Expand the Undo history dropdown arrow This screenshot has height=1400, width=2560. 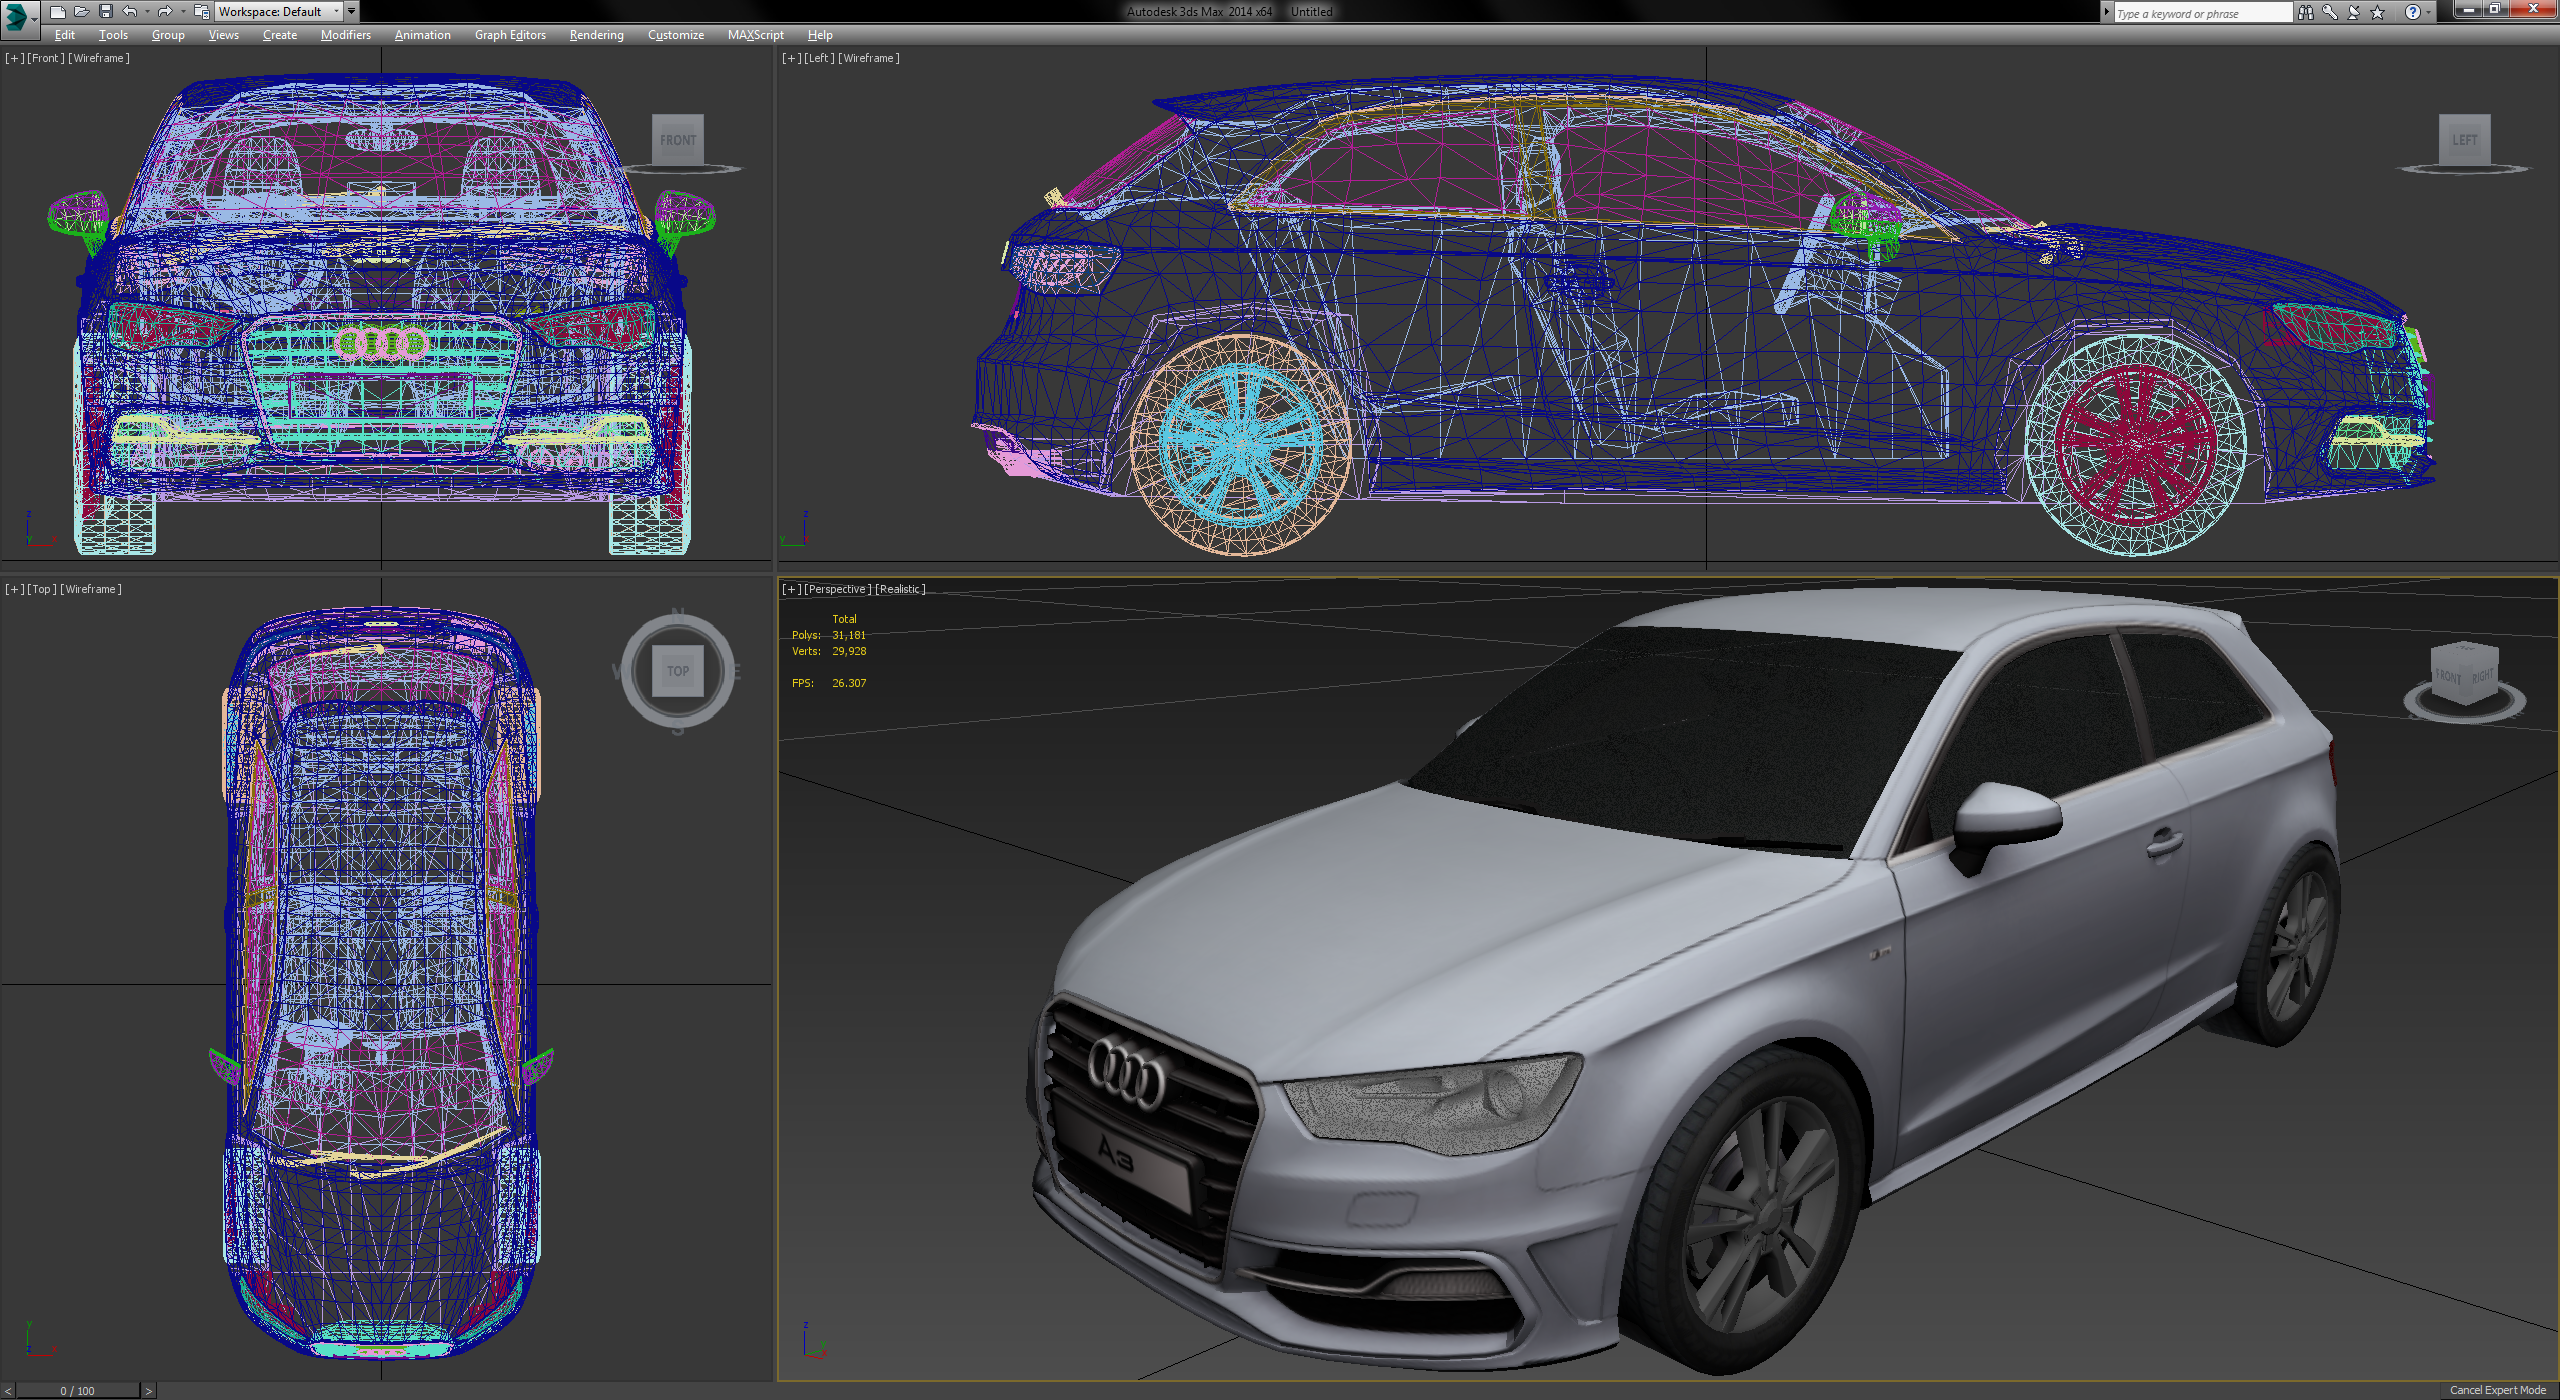point(147,11)
